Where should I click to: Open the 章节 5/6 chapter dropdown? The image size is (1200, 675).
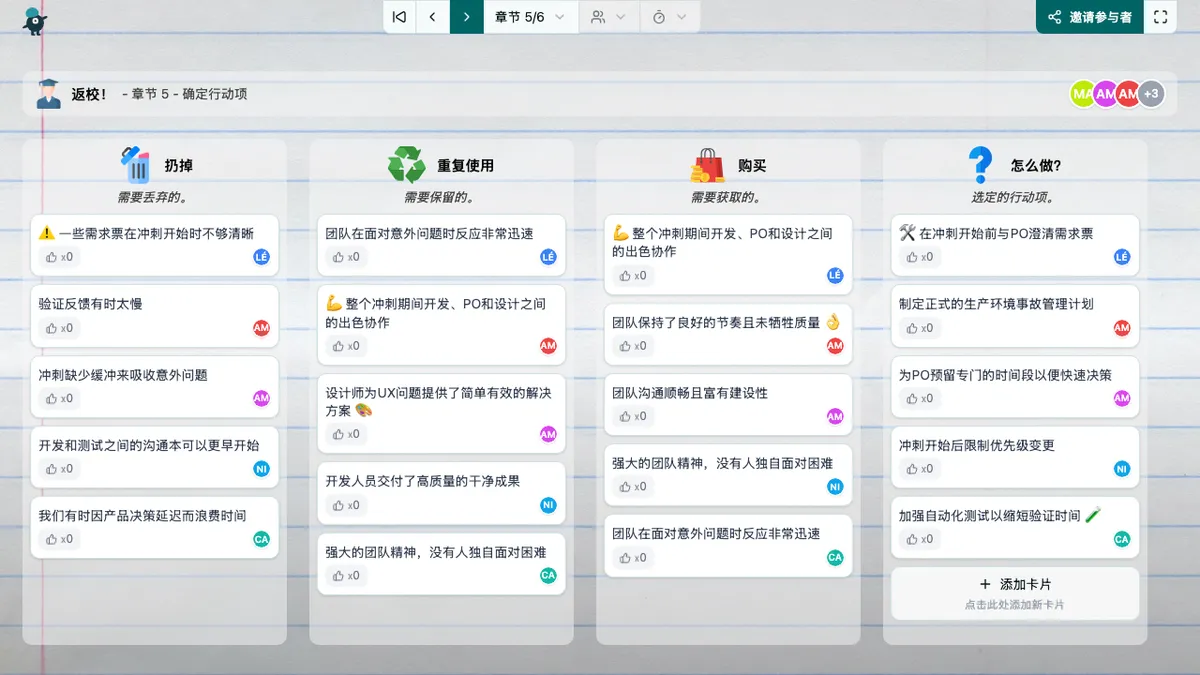click(x=530, y=17)
